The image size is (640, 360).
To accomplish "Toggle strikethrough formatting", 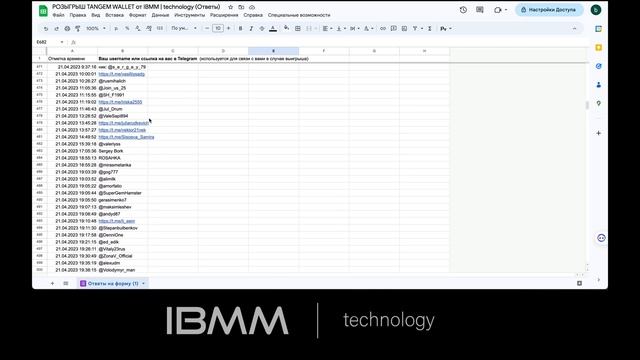I will pyautogui.click(x=262, y=29).
